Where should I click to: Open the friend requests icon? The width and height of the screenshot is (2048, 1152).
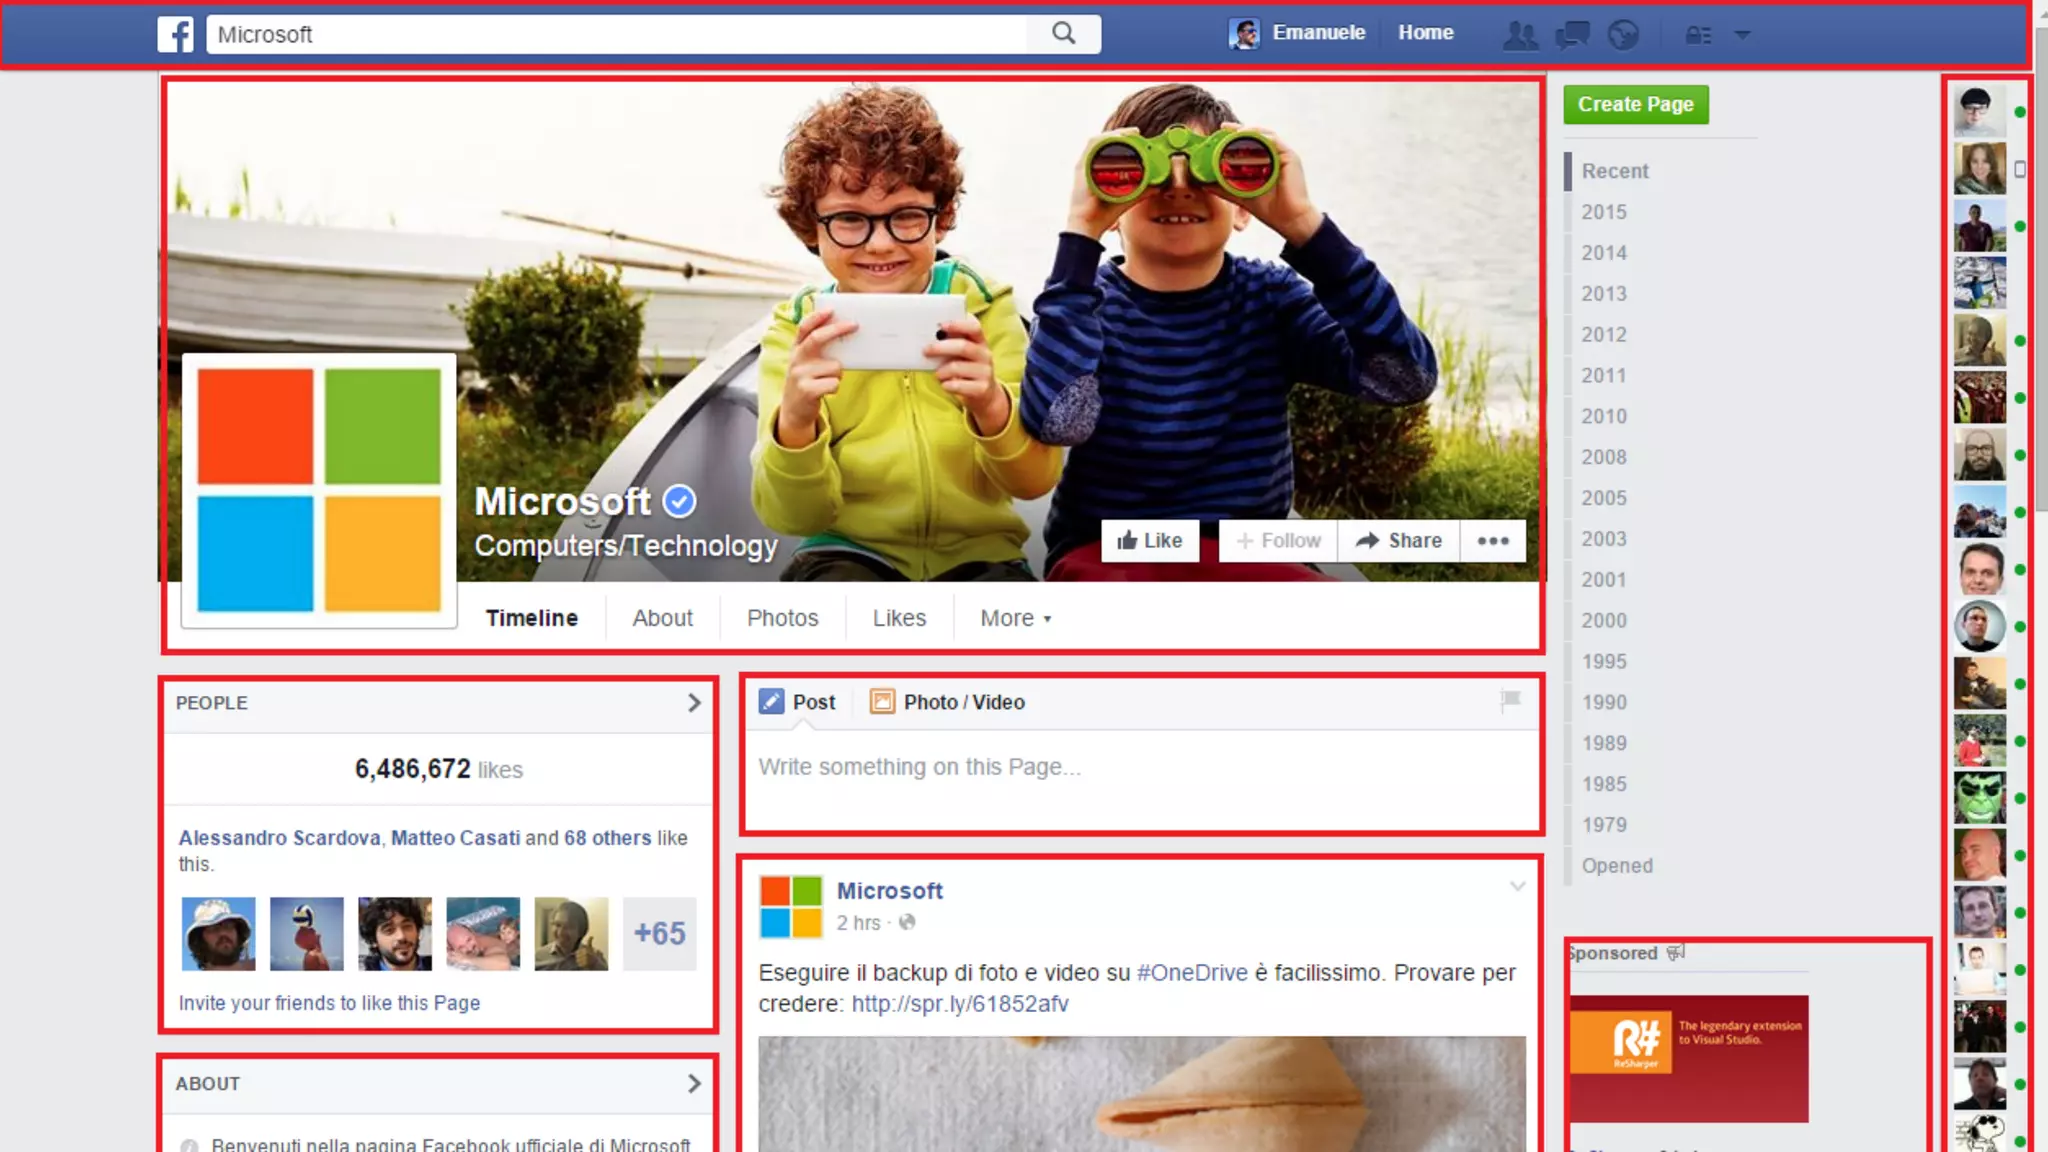click(x=1520, y=35)
